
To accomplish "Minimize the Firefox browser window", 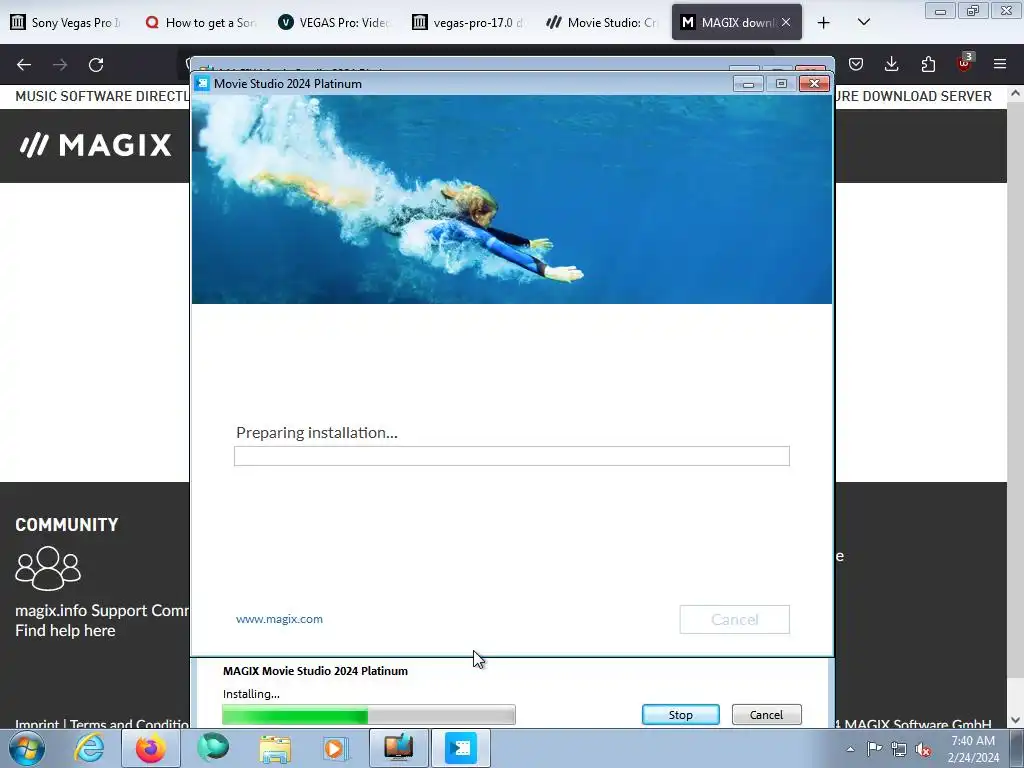I will [x=940, y=10].
